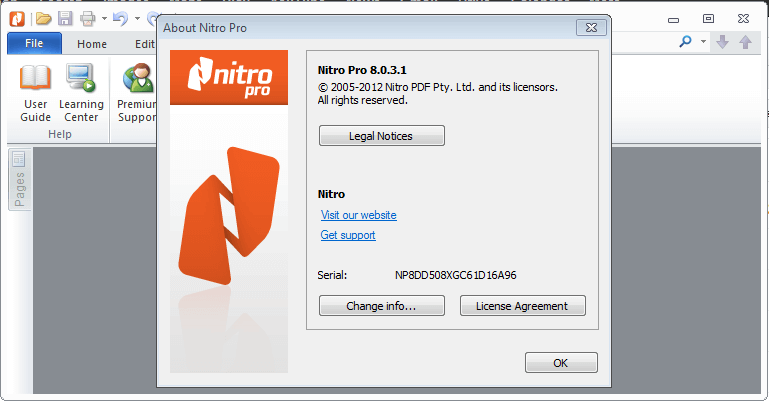Launch the Learning Center
Viewport: 769px width, 401px height.
(x=81, y=93)
